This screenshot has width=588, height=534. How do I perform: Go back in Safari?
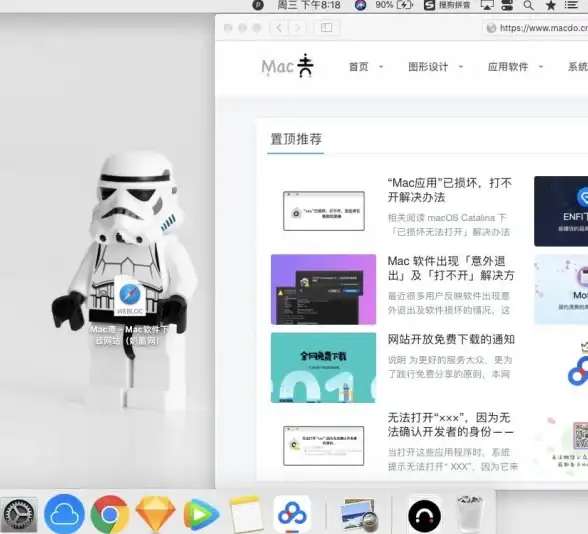(279, 28)
